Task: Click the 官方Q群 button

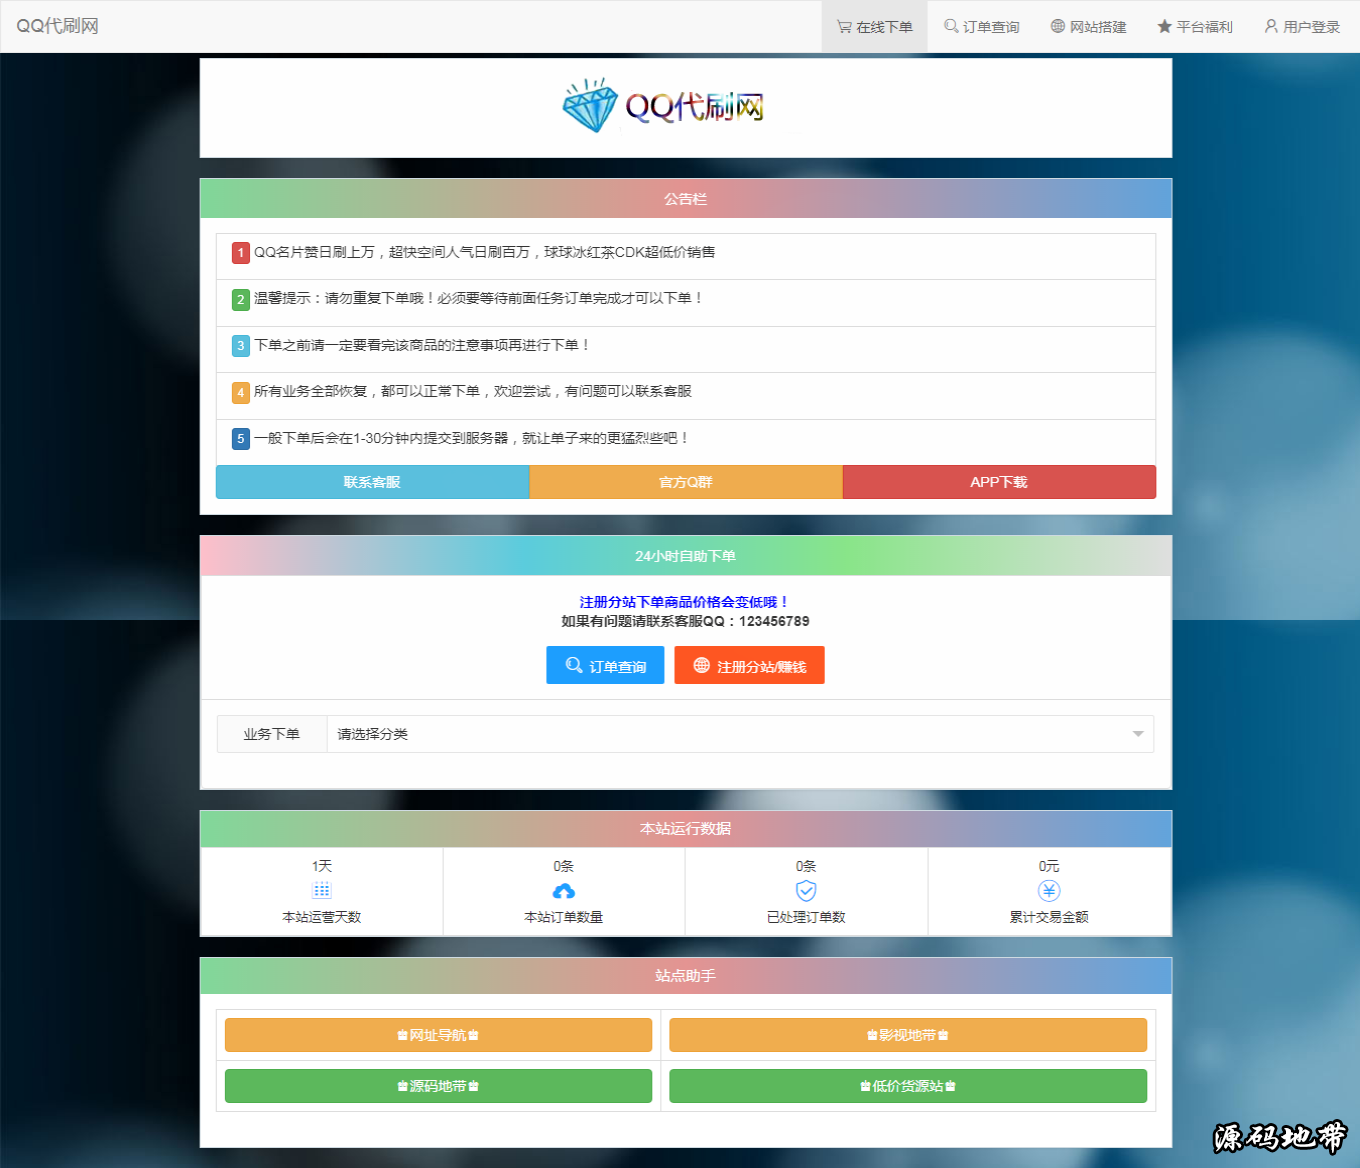Action: coord(686,482)
